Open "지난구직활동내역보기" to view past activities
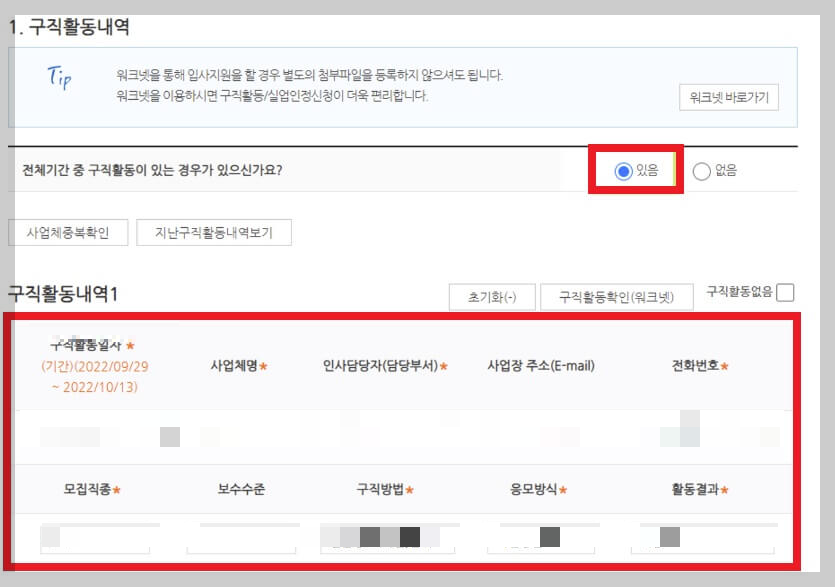Image resolution: width=835 pixels, height=587 pixels. tap(214, 231)
